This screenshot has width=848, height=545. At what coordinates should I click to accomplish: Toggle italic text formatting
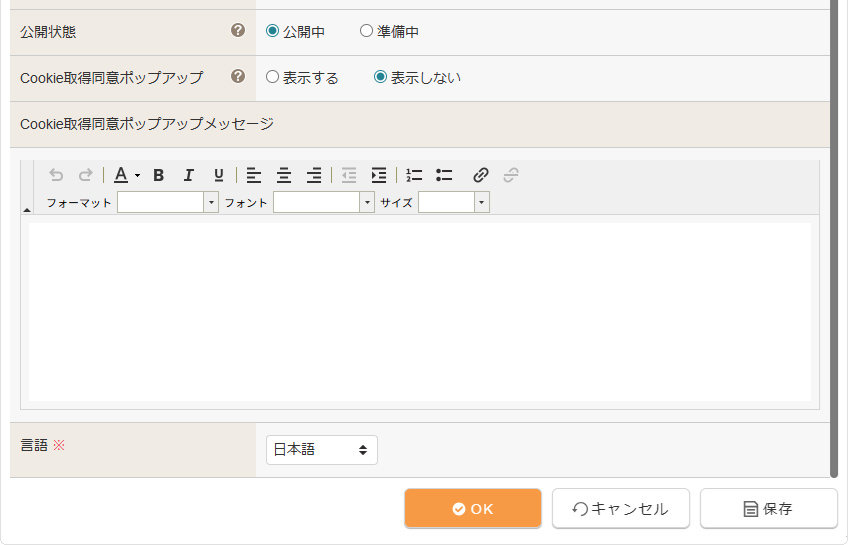[188, 175]
